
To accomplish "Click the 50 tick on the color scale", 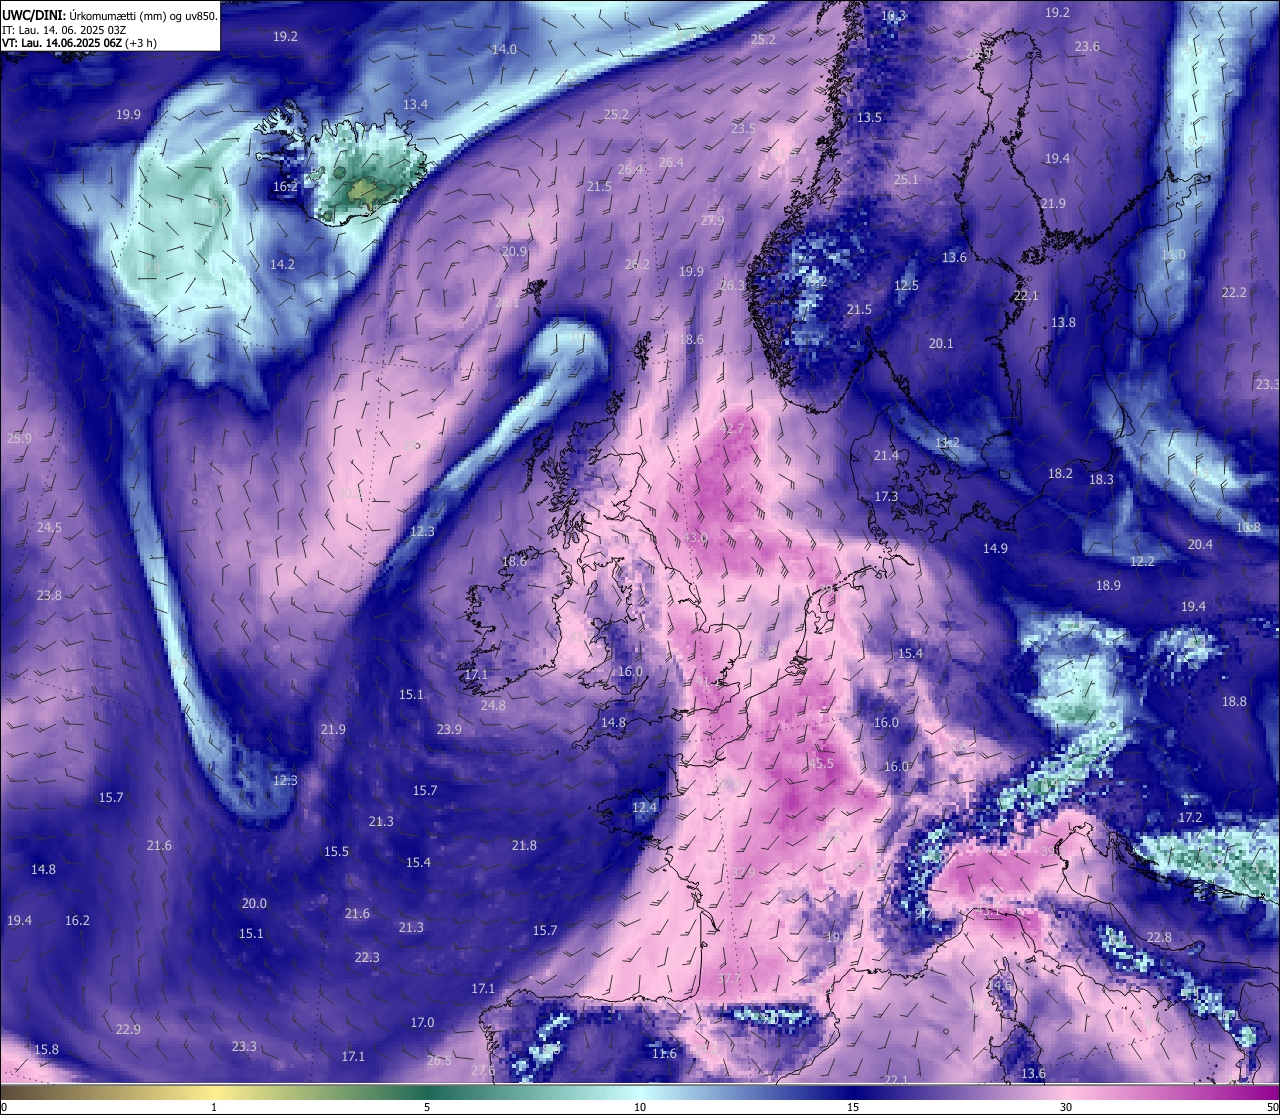I will [x=1272, y=1107].
